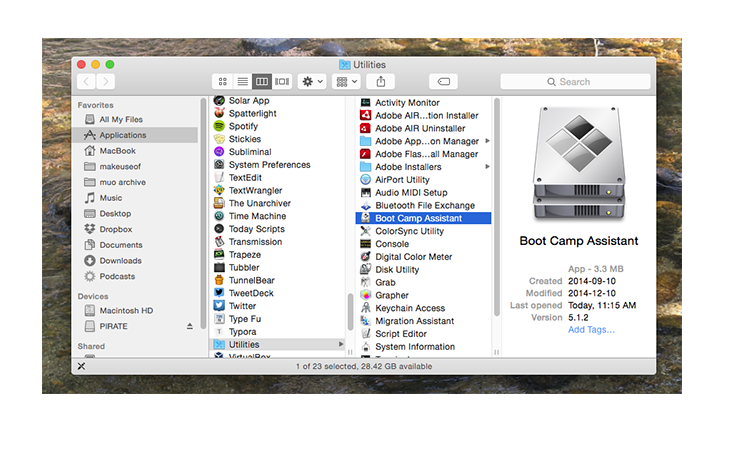
Task: Click the Applications column scrollbar
Action: tap(351, 312)
